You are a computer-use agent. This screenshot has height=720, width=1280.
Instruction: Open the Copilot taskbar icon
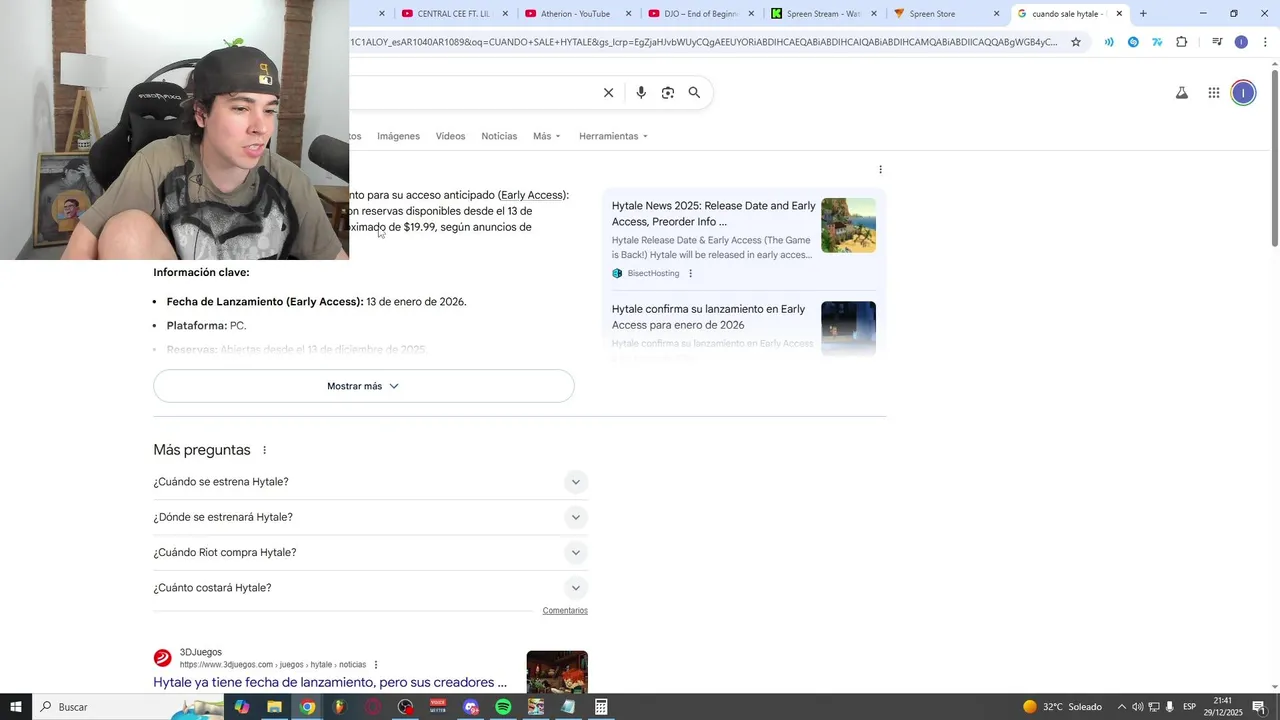[242, 707]
